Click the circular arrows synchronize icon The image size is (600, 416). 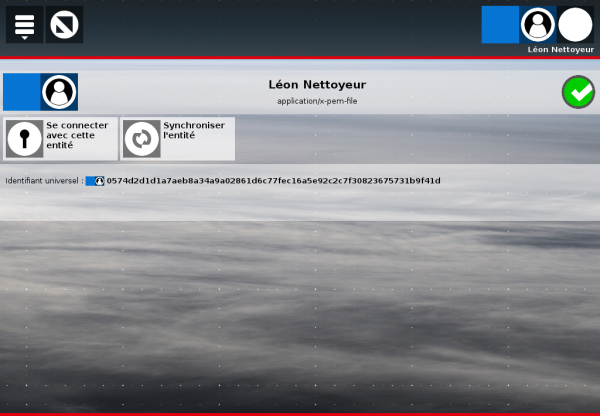click(x=141, y=139)
